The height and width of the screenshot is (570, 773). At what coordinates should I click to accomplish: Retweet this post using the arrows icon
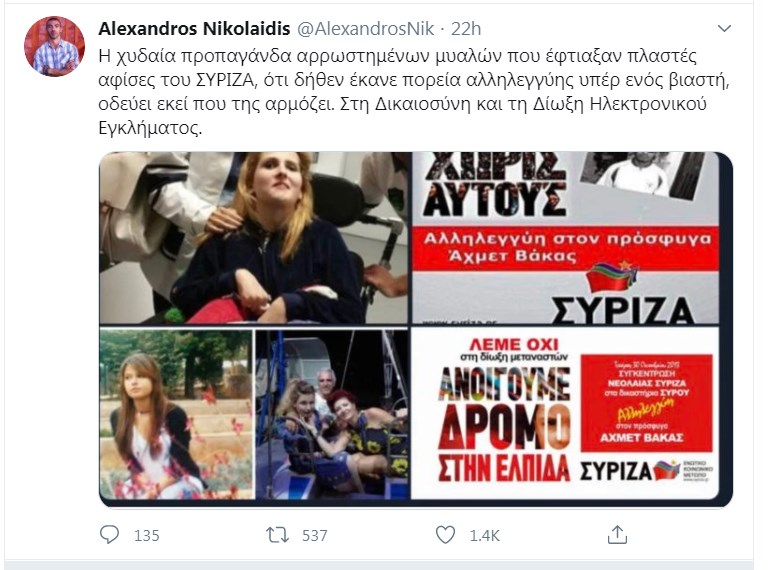point(278,534)
